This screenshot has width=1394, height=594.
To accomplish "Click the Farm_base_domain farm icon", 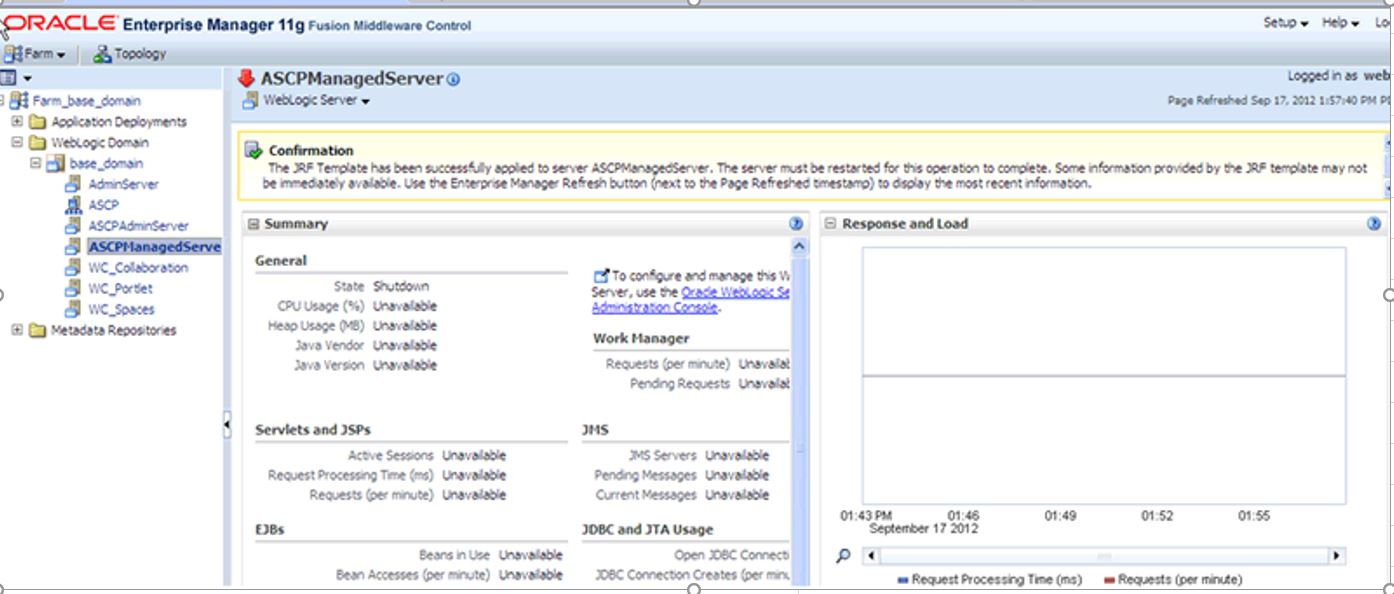I will [x=20, y=101].
